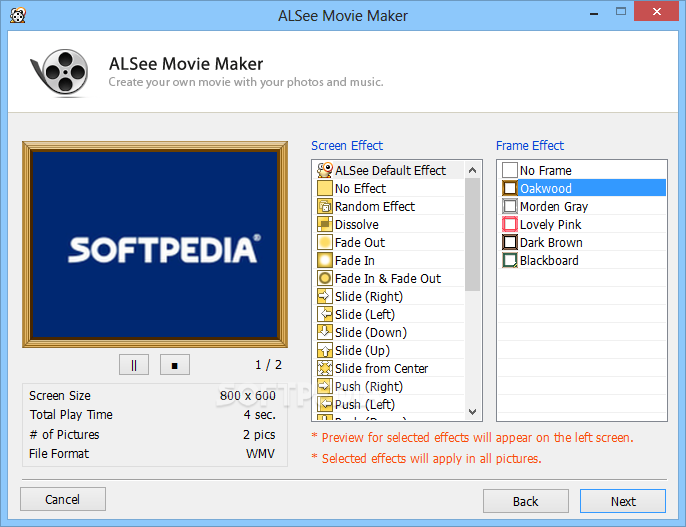Click the No Effect icon
686x527 pixels.
(325, 188)
